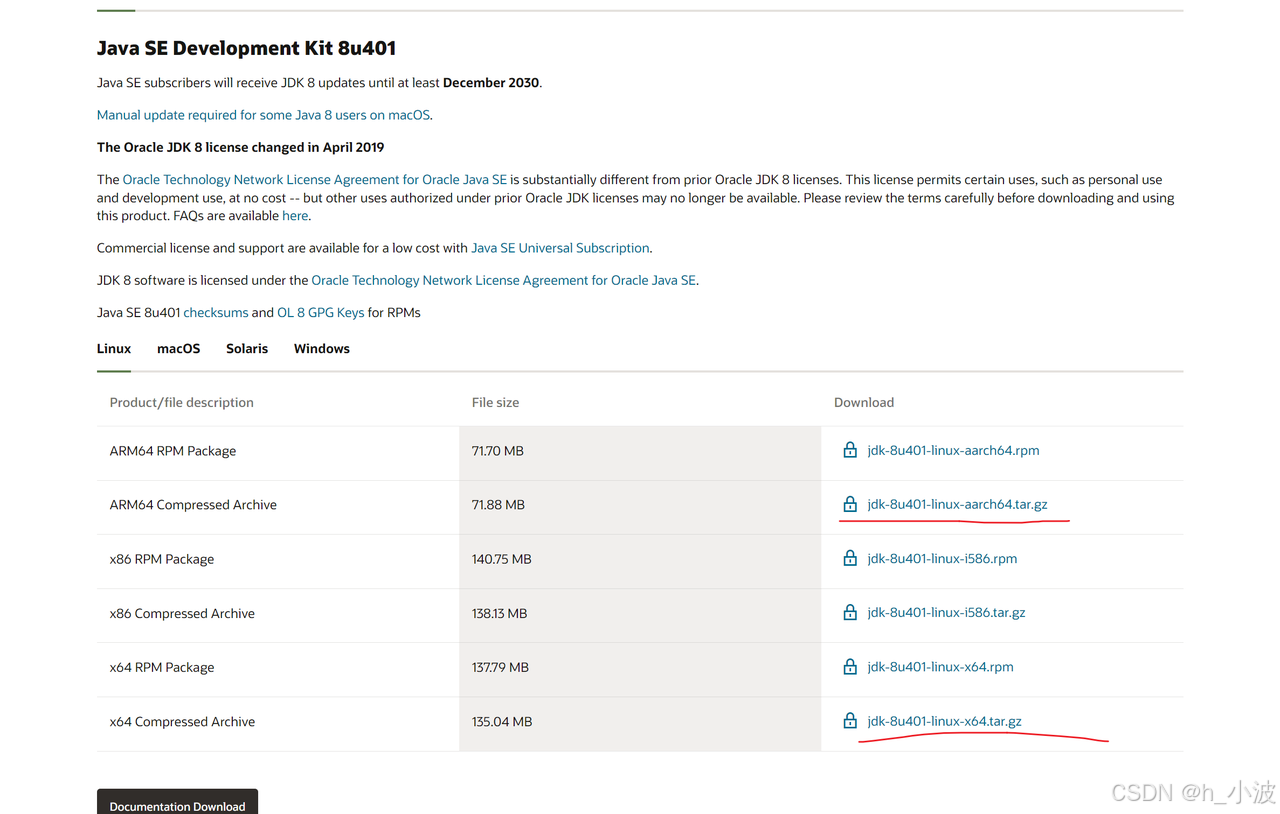
Task: Click the ARM64 RPM Package row label
Action: point(173,451)
